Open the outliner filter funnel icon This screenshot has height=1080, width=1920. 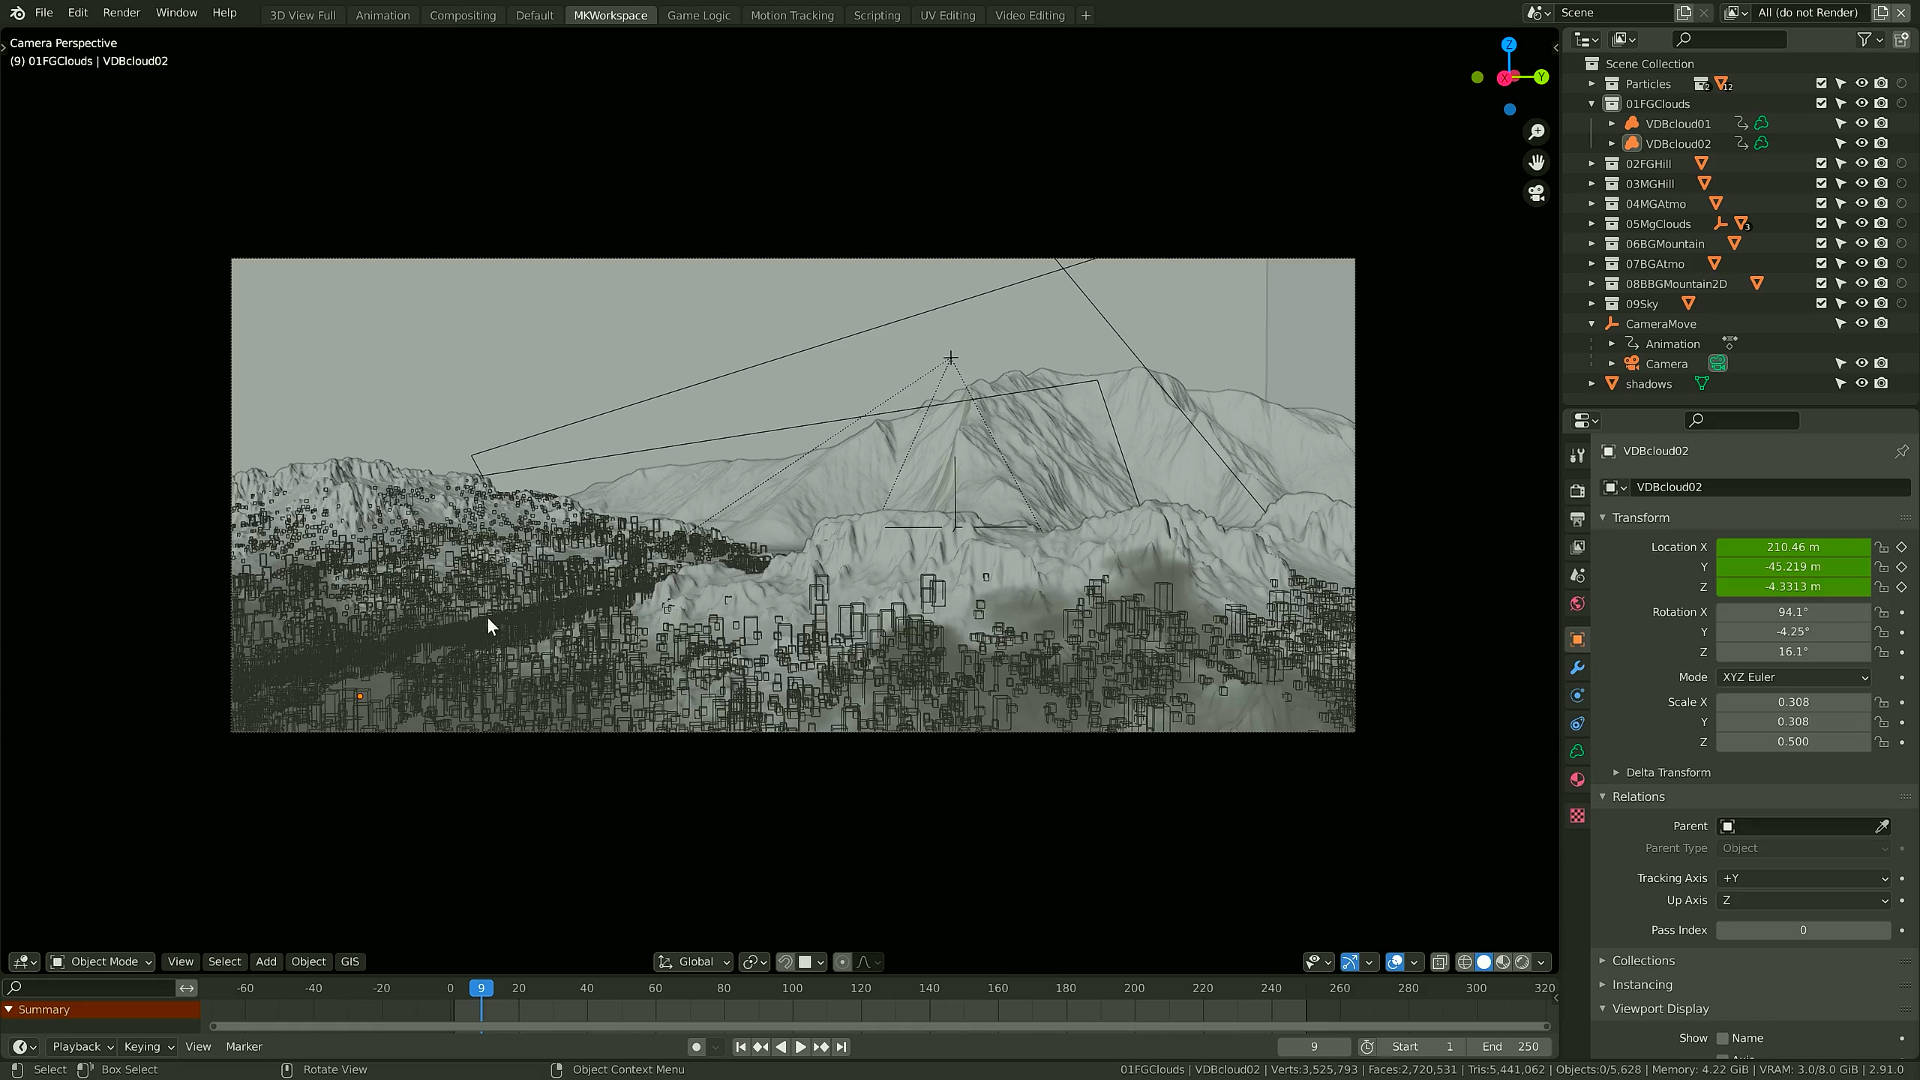(1864, 39)
